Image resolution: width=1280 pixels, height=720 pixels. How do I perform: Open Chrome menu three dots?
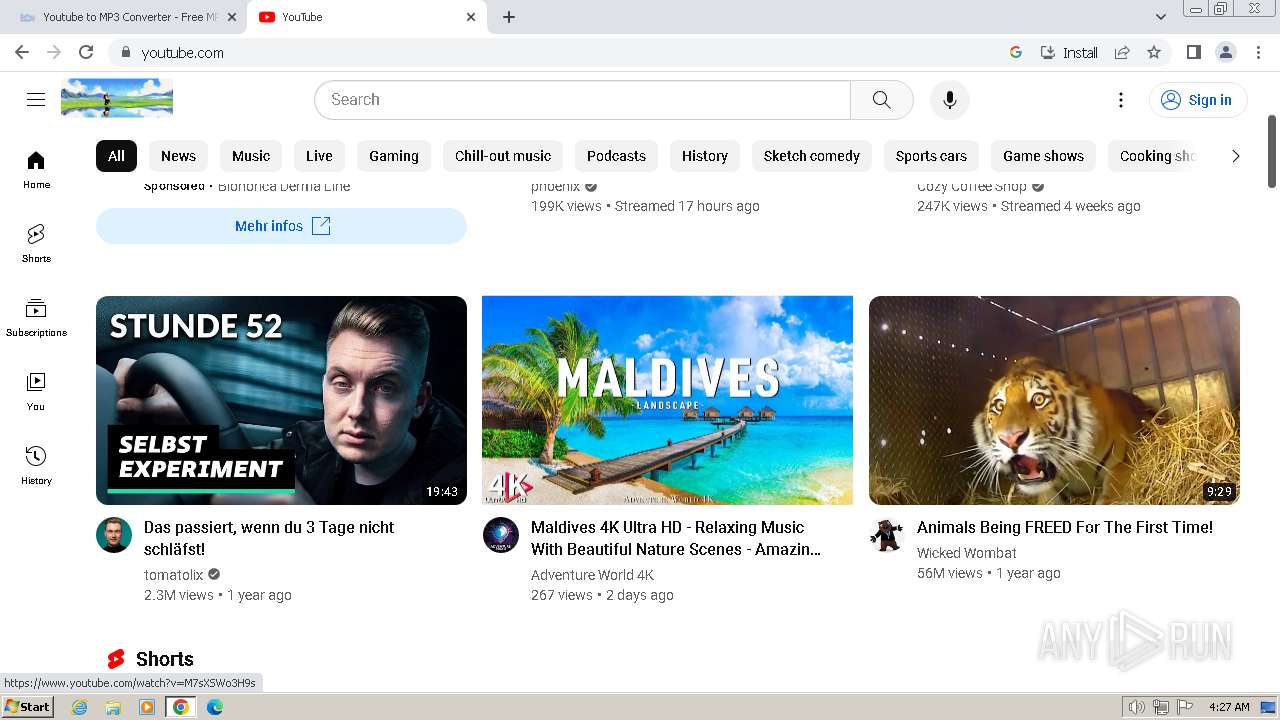point(1257,52)
